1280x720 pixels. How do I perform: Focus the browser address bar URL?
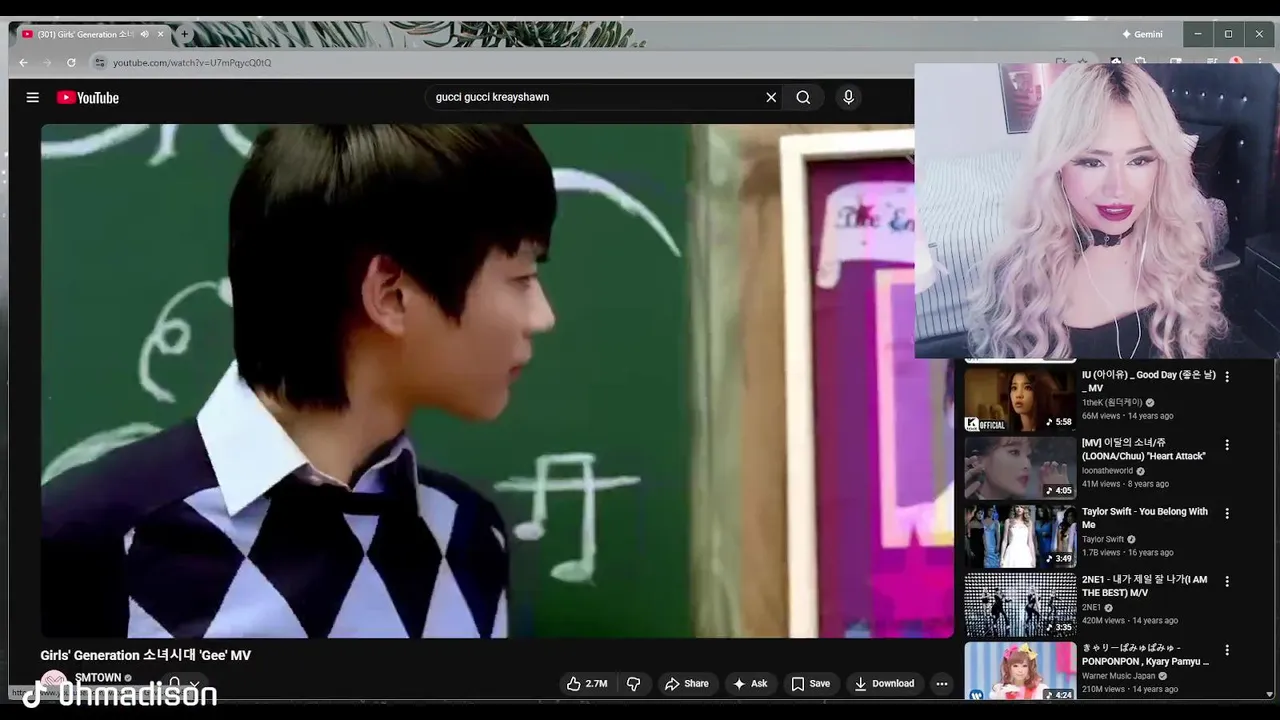pos(192,62)
